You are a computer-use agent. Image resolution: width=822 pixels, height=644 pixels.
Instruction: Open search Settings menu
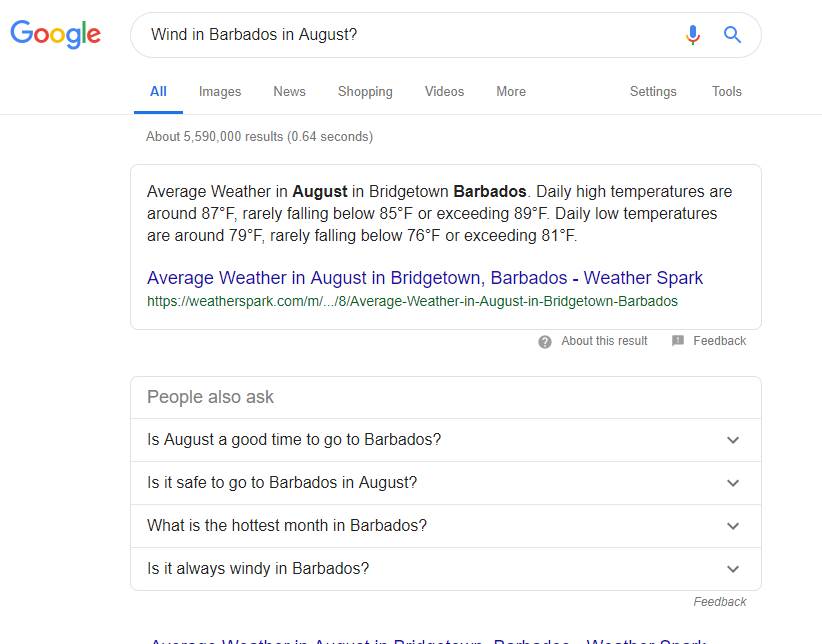[653, 91]
